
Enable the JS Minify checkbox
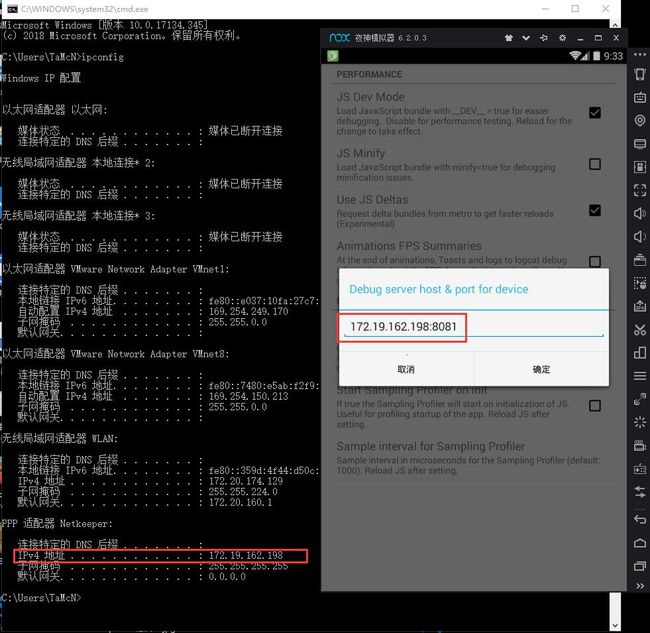(595, 164)
